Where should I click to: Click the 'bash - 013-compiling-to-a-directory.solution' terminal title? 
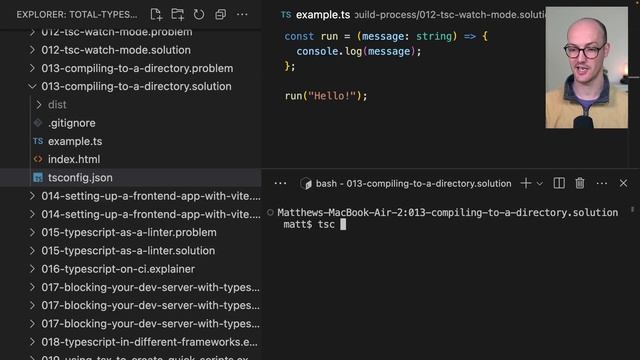pos(413,184)
